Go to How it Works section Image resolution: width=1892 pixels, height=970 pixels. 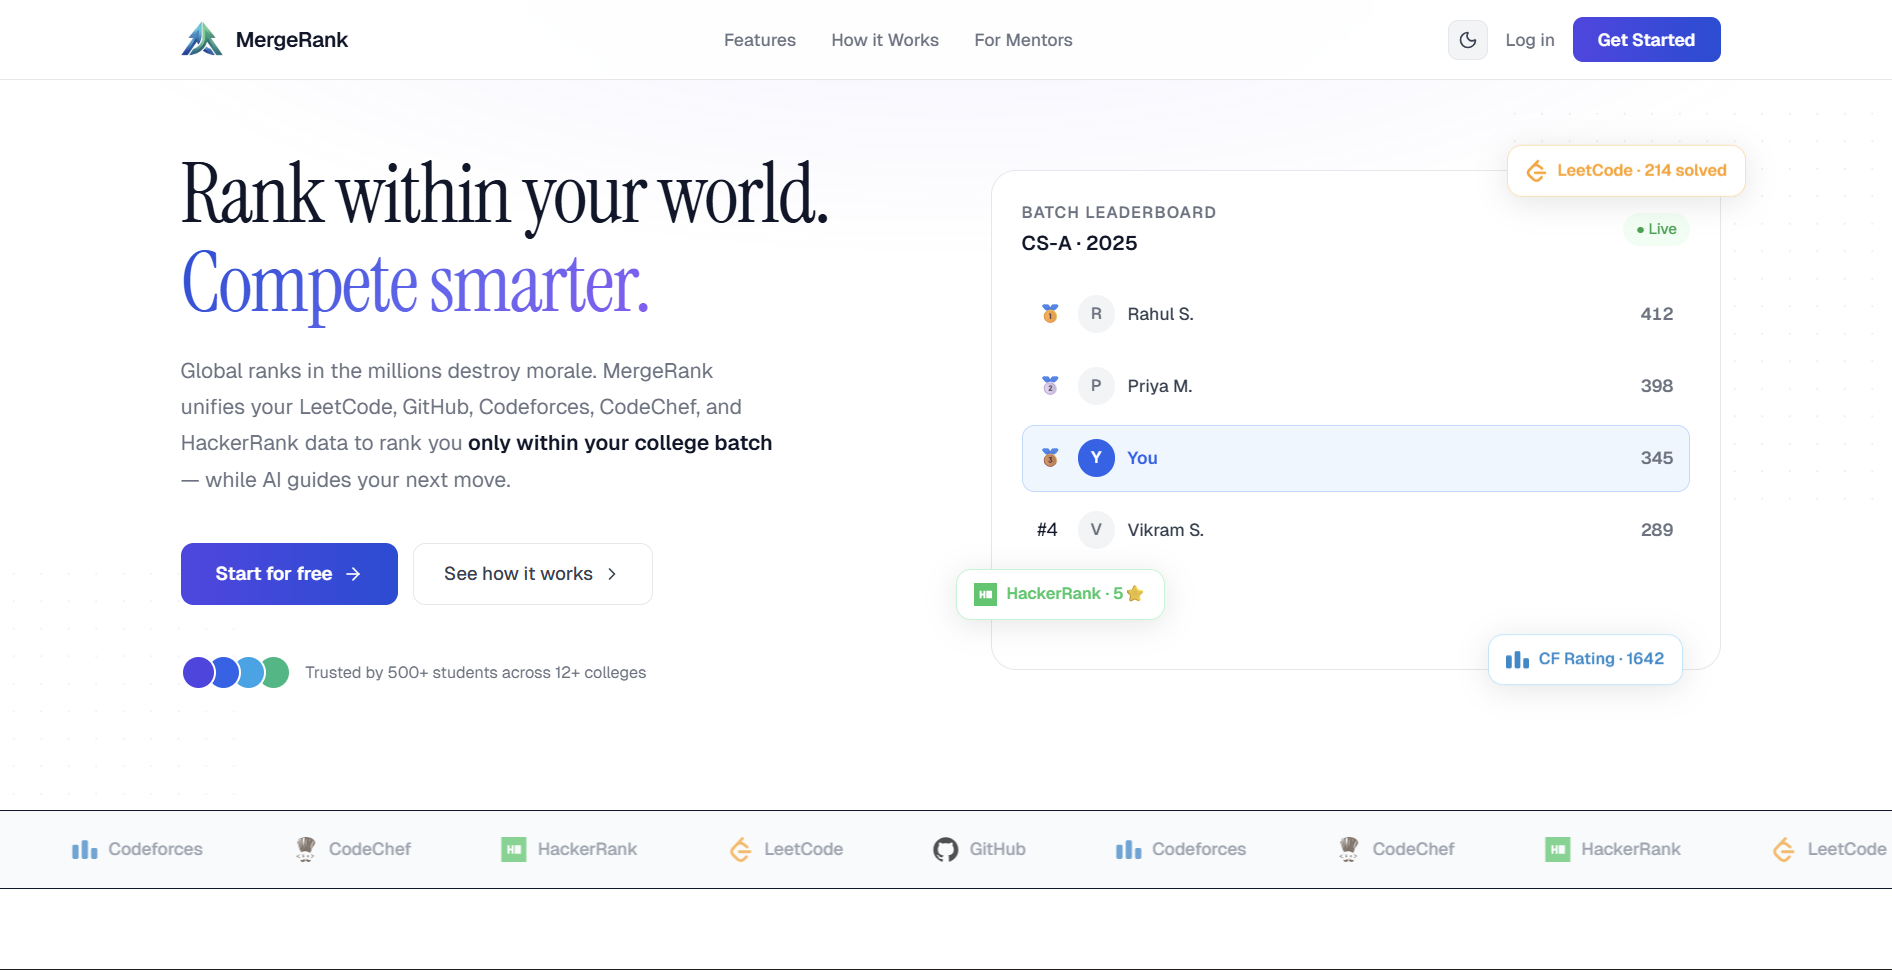point(884,40)
